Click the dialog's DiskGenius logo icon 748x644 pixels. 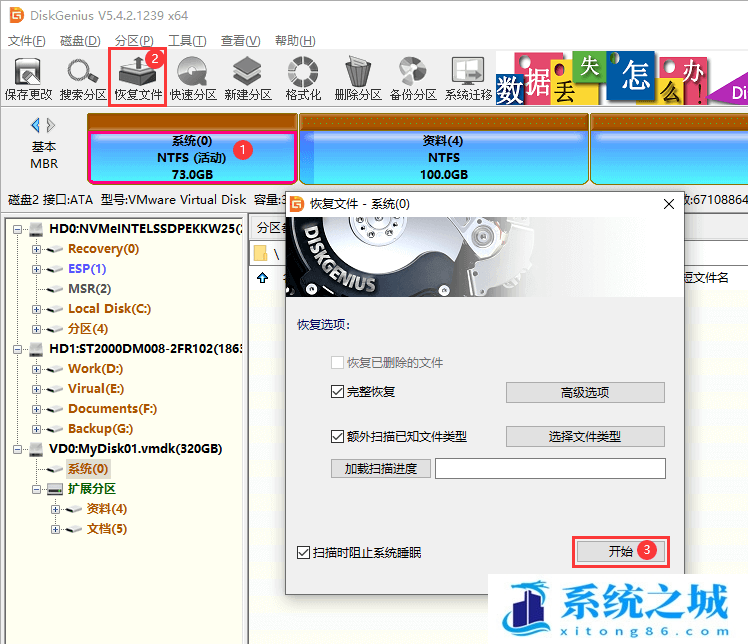297,204
